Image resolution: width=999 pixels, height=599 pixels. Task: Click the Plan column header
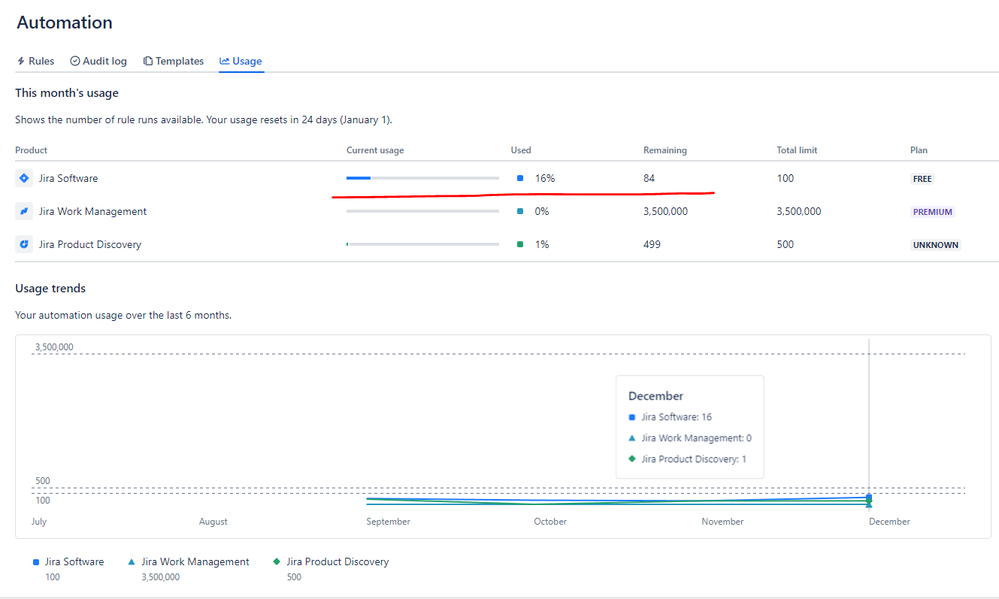(918, 150)
